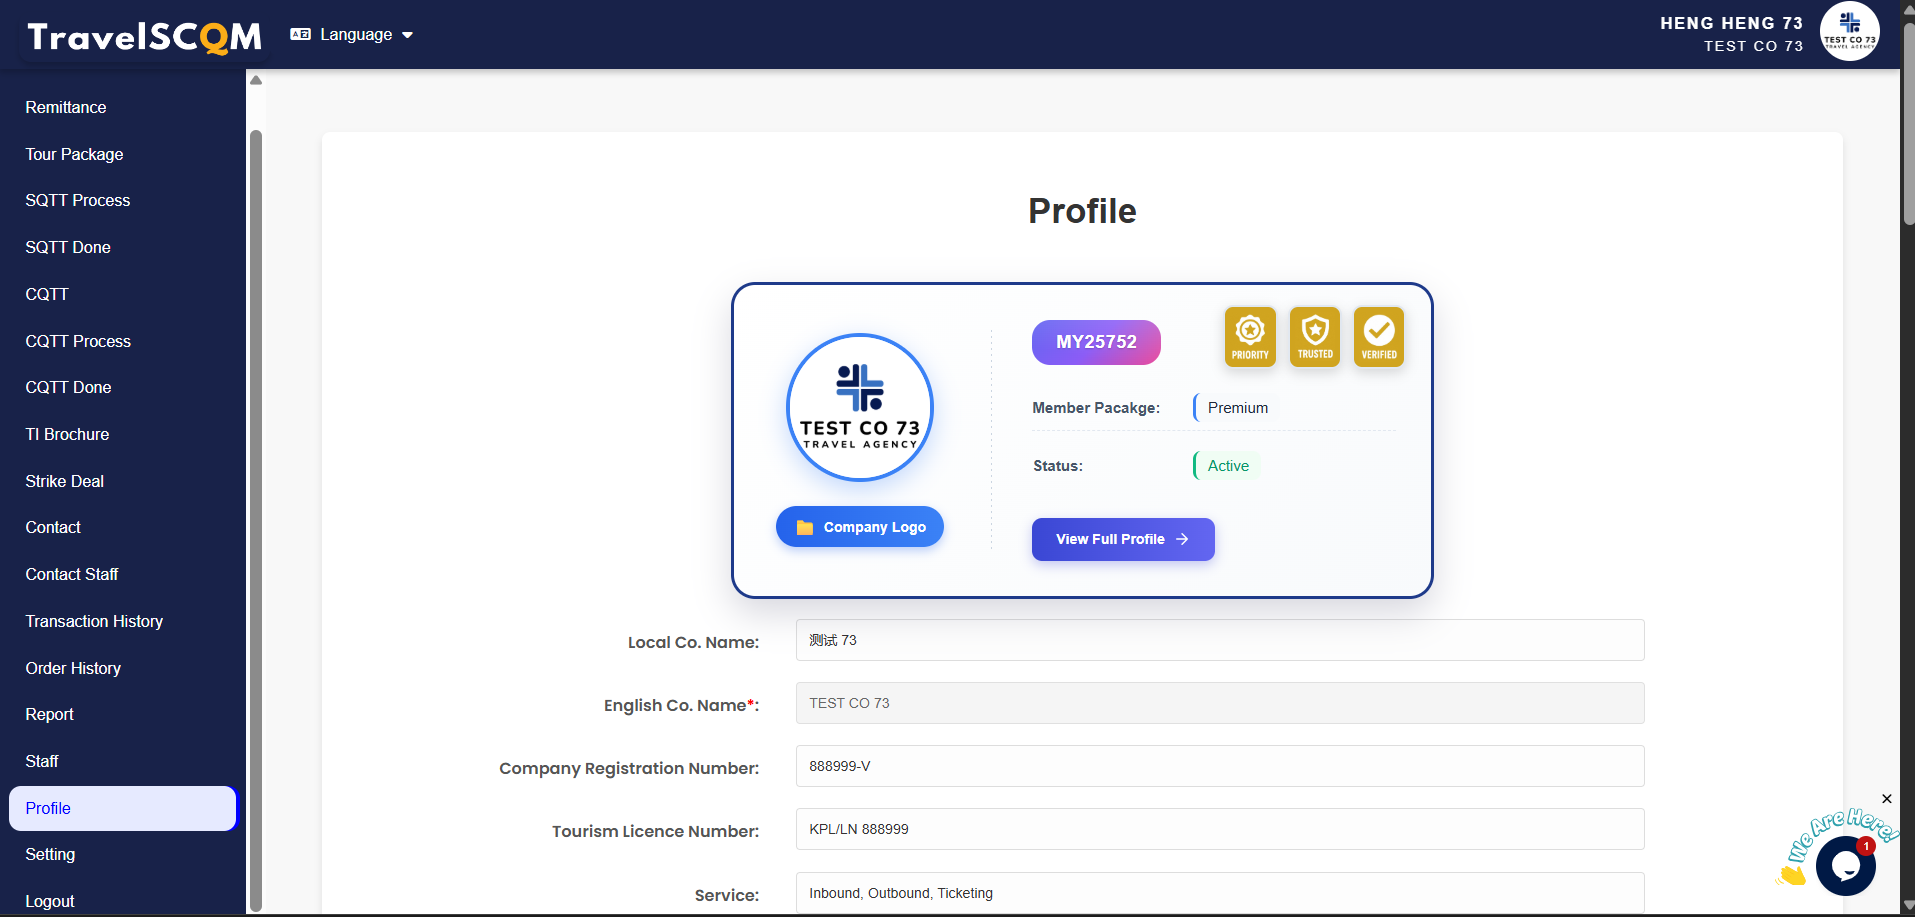Click the Priority badge icon
This screenshot has height=917, width=1915.
pyautogui.click(x=1250, y=337)
